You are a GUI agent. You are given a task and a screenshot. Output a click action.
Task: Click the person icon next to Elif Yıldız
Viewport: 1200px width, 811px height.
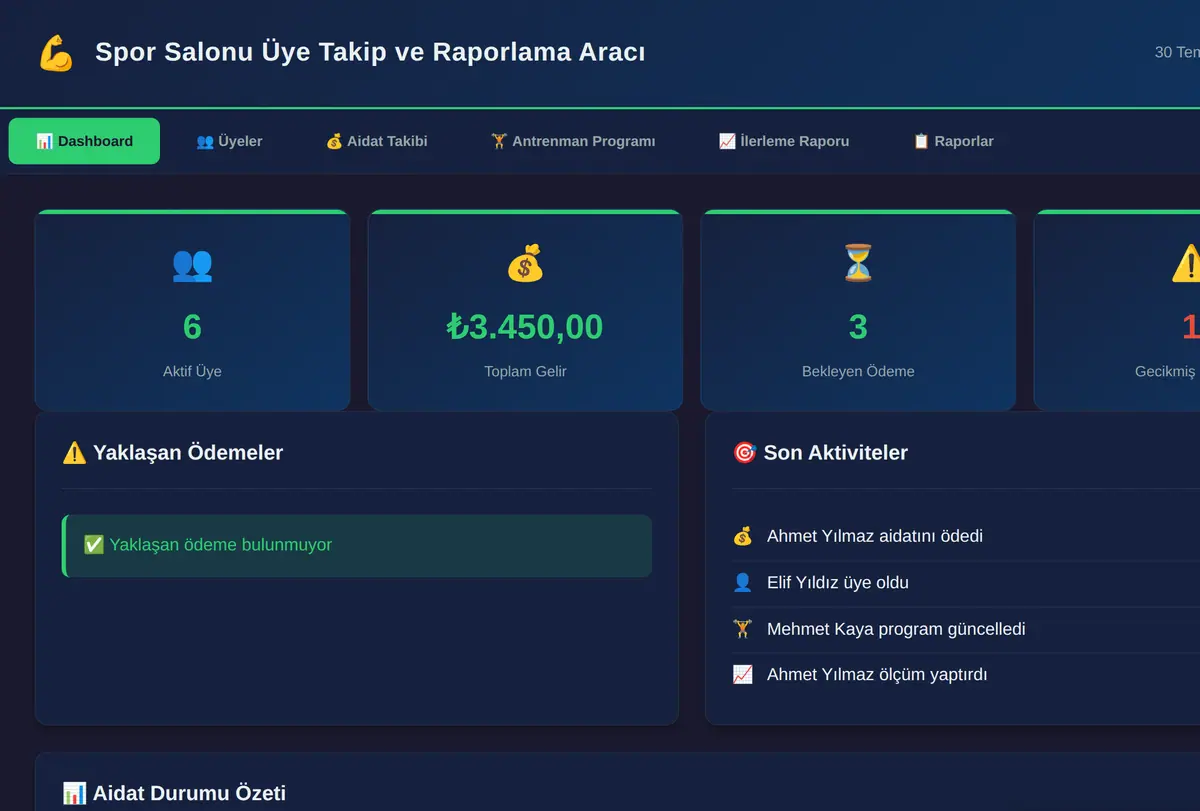click(742, 582)
